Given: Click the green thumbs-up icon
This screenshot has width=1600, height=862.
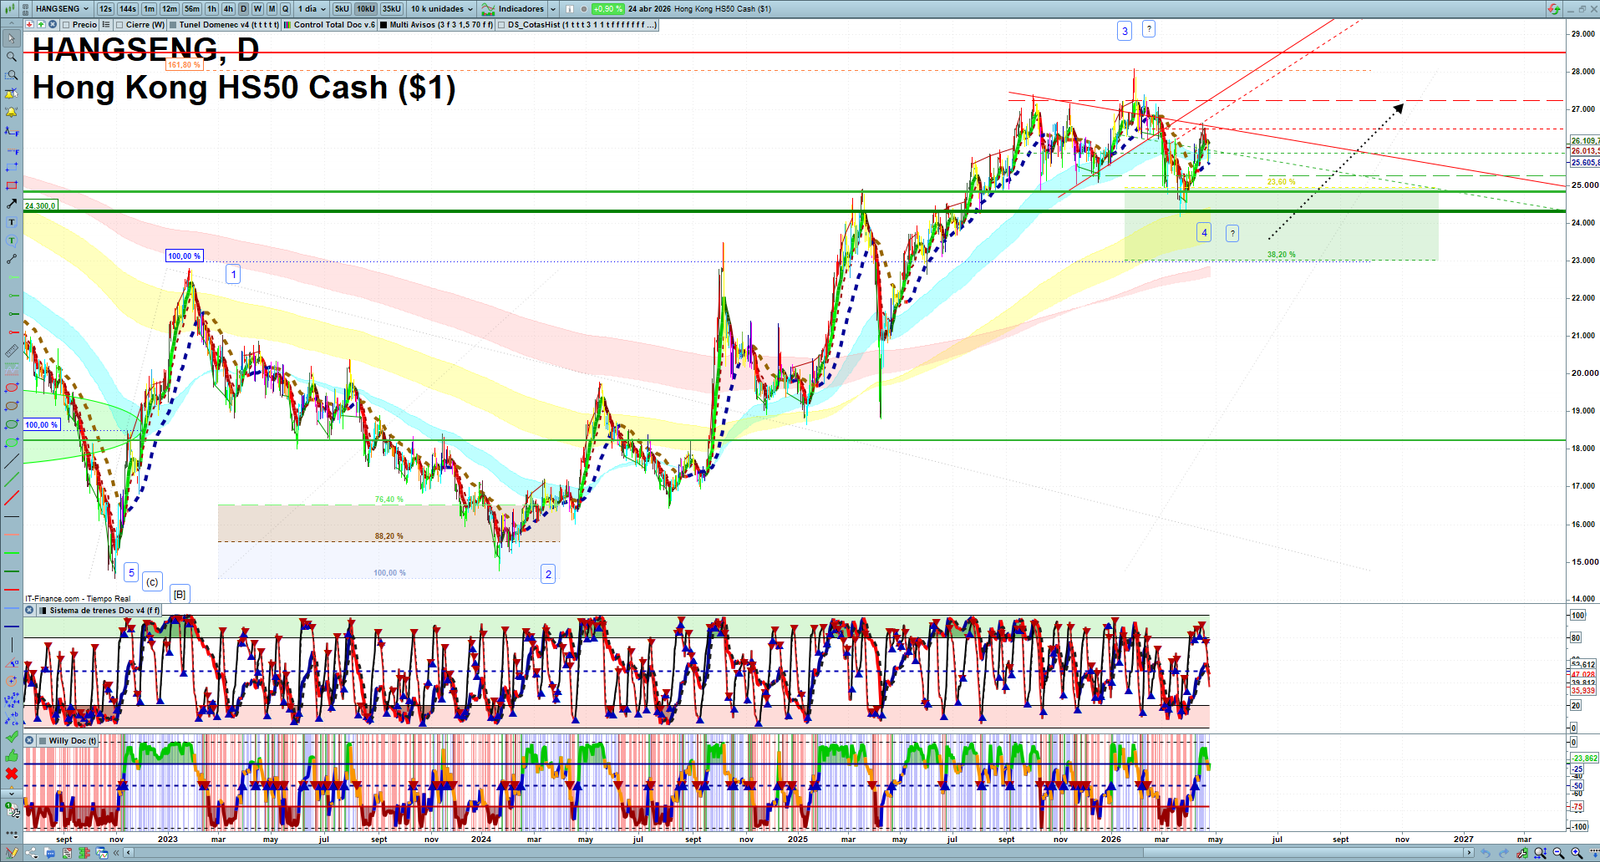Looking at the screenshot, I should [12, 756].
